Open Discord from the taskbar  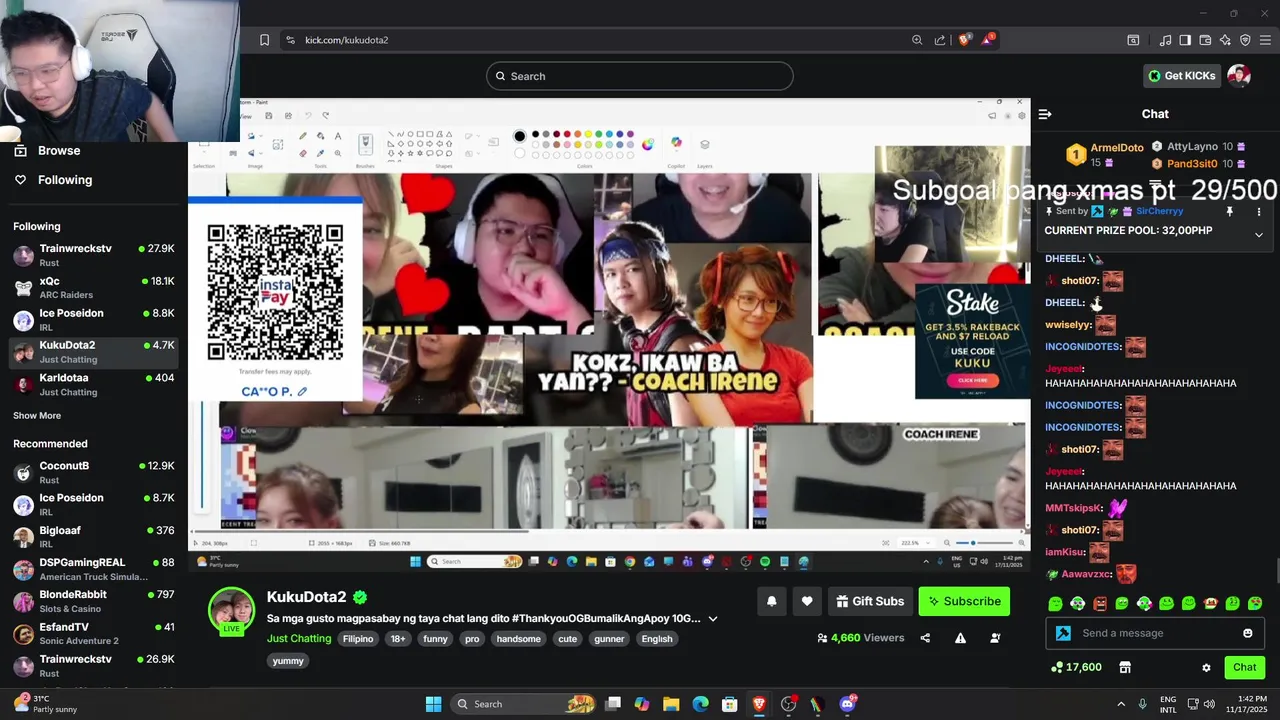click(x=847, y=704)
